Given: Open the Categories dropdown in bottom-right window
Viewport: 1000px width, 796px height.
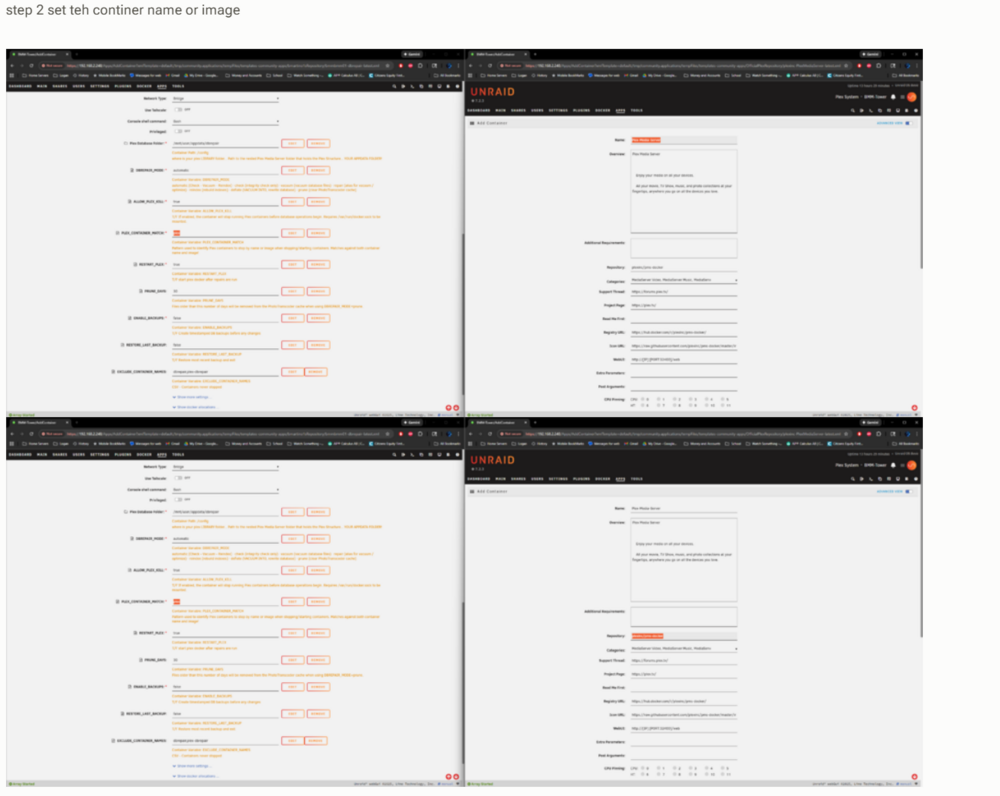Looking at the screenshot, I should coord(684,649).
